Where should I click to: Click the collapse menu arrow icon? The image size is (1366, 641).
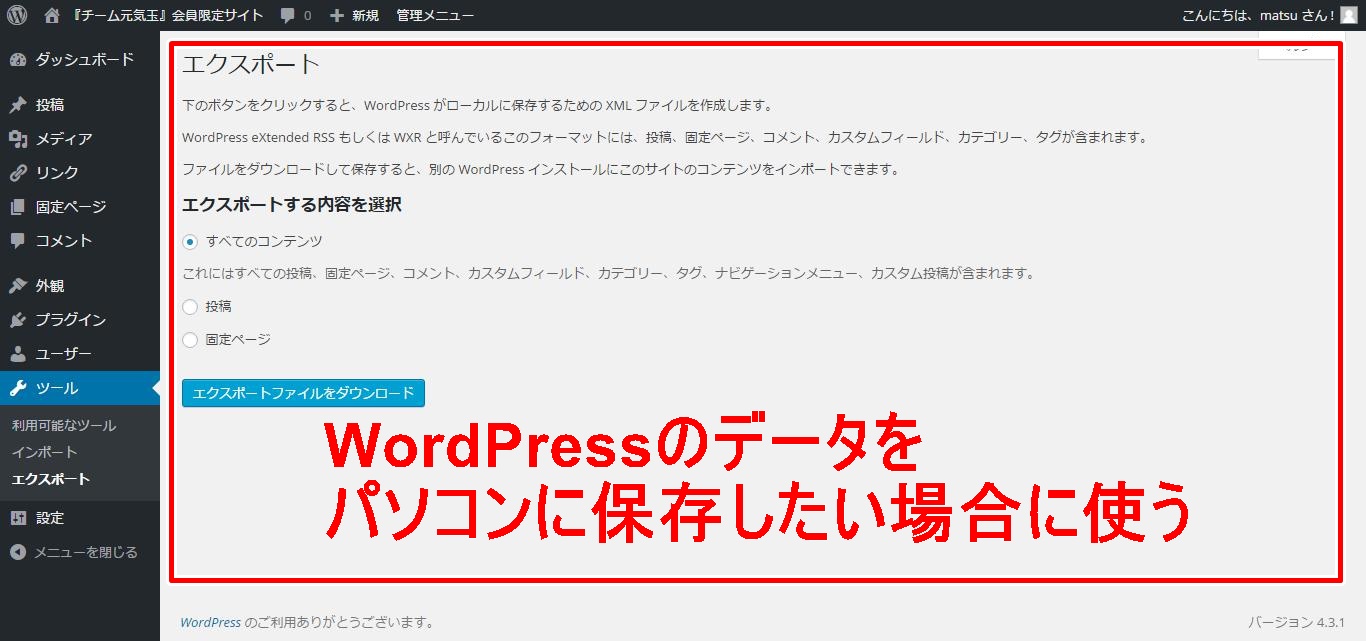(x=17, y=552)
